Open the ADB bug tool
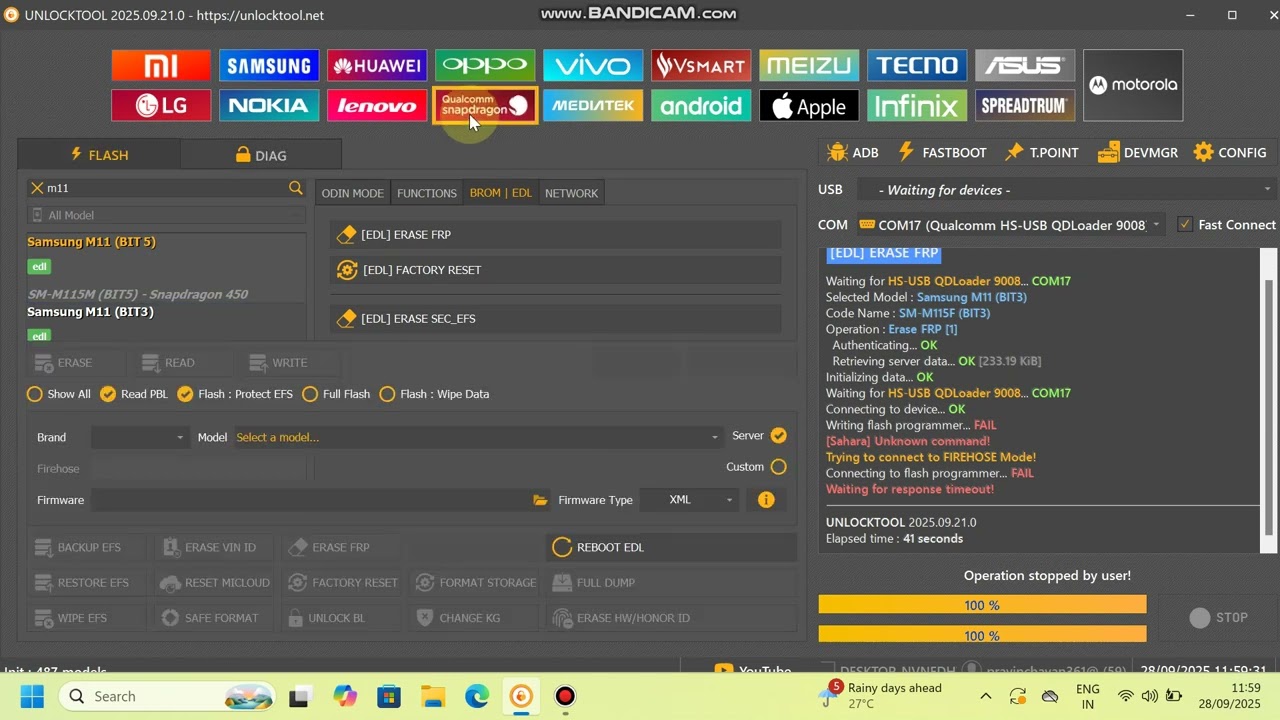The image size is (1280, 720). pyautogui.click(x=853, y=153)
